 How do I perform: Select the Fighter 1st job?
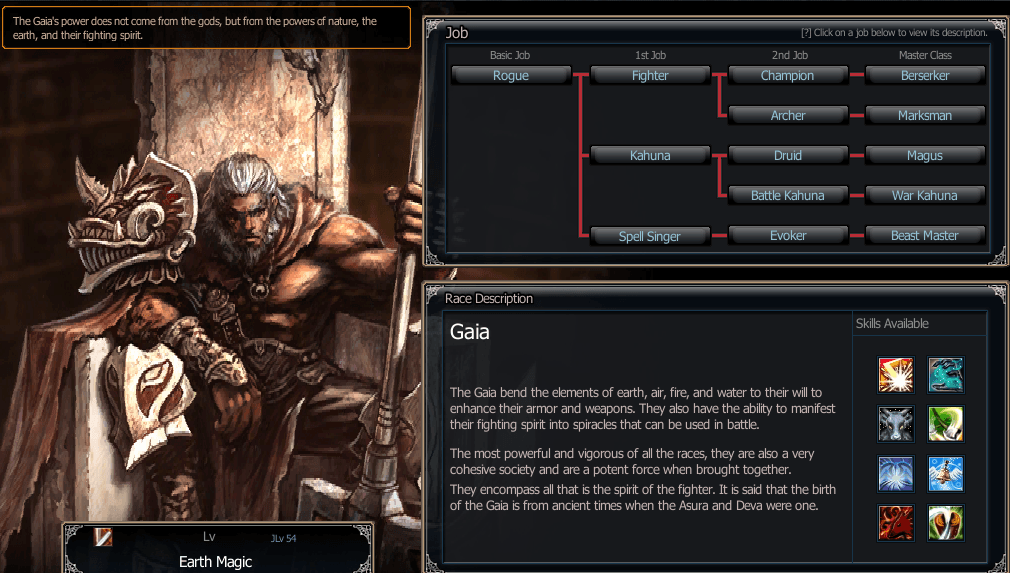click(x=650, y=75)
